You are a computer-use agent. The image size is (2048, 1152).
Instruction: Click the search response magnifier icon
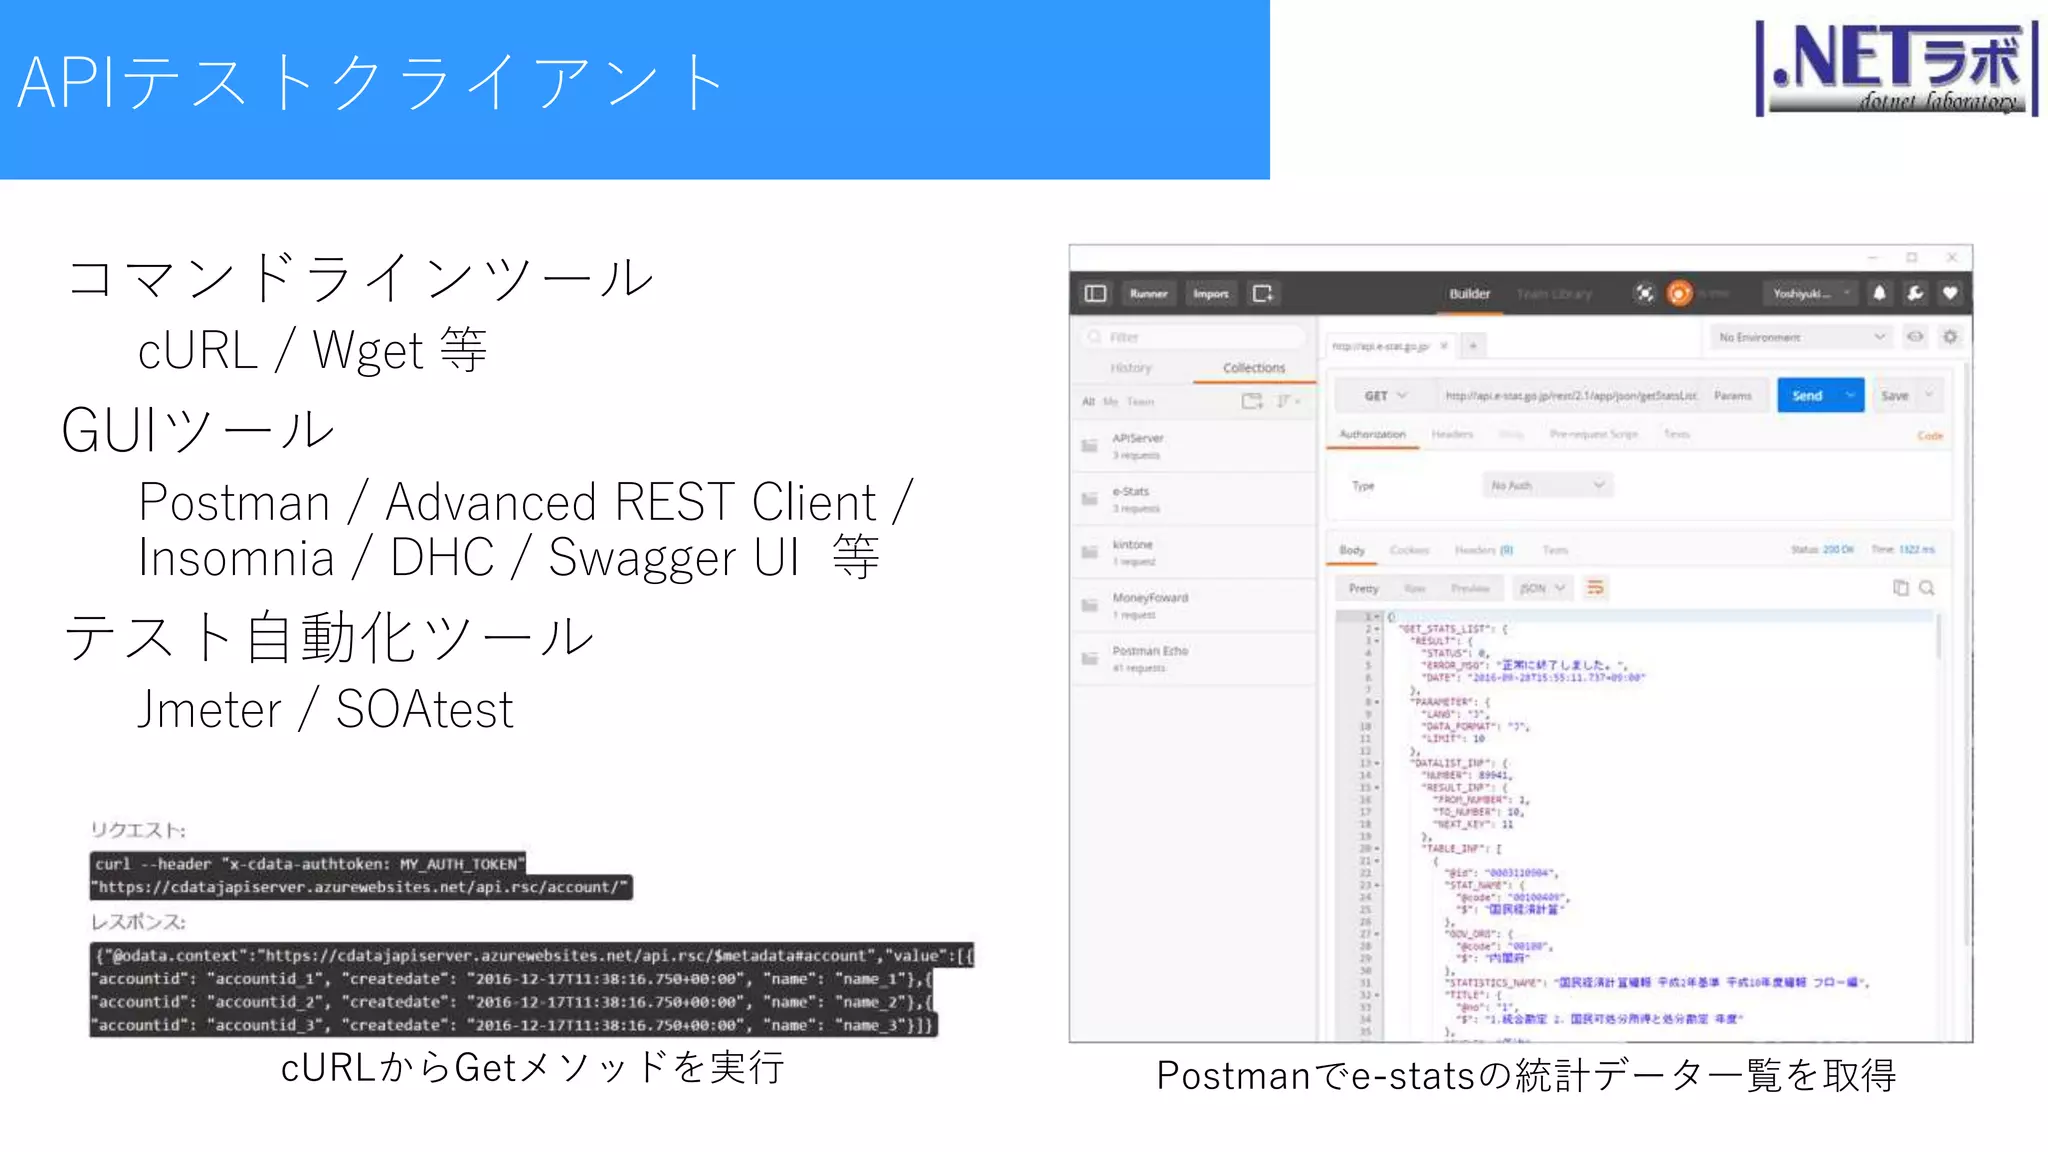click(x=1927, y=588)
